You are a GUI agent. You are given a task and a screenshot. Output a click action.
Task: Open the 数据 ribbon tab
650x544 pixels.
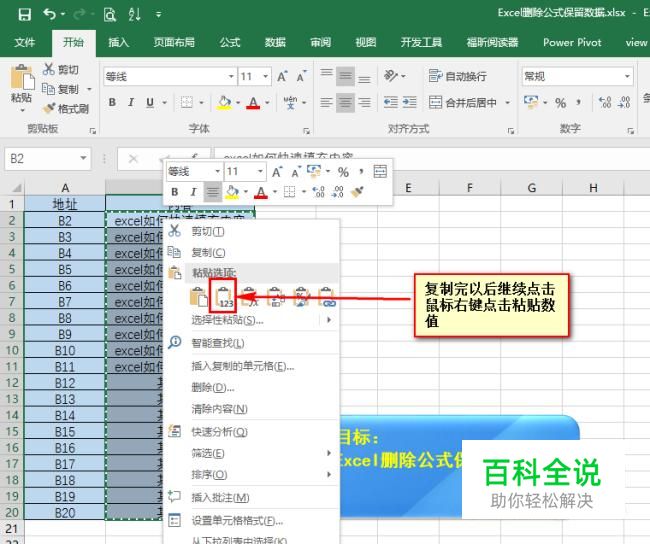[275, 42]
